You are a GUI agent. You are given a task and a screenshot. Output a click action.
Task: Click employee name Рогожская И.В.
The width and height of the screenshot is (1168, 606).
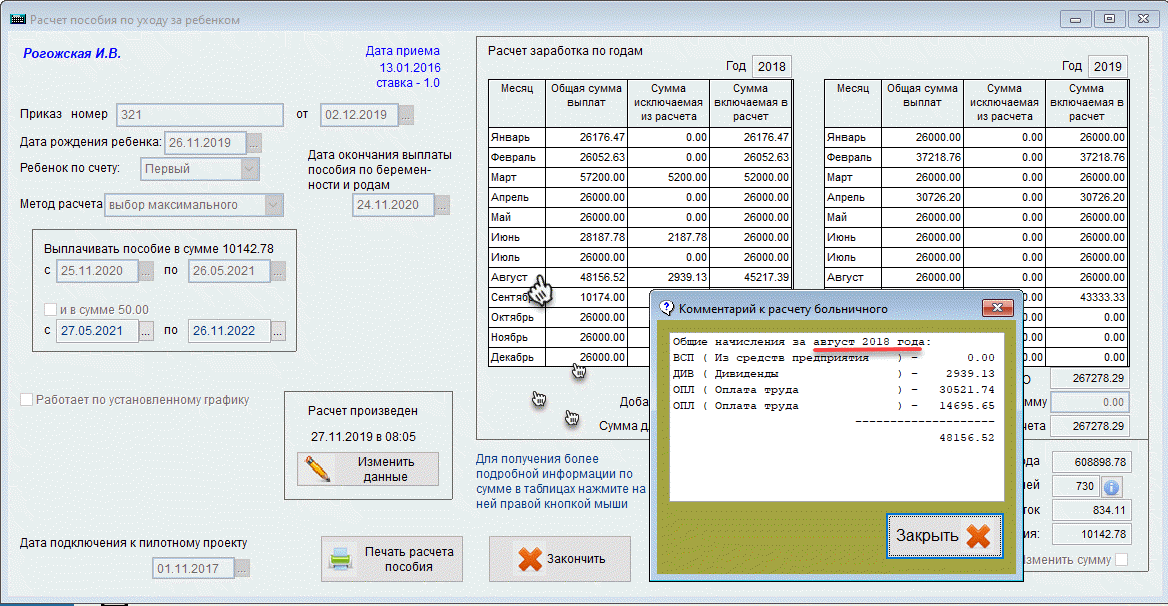[x=72, y=54]
